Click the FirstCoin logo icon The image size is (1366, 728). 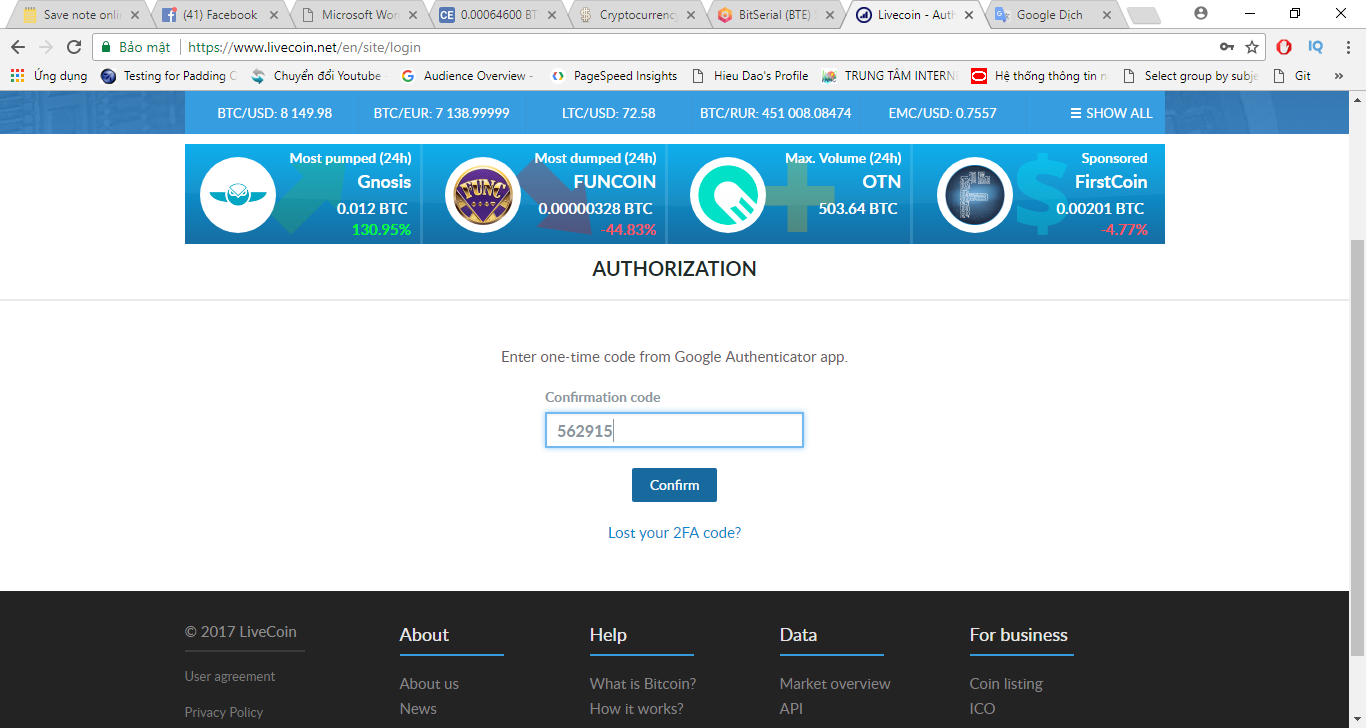click(x=973, y=195)
